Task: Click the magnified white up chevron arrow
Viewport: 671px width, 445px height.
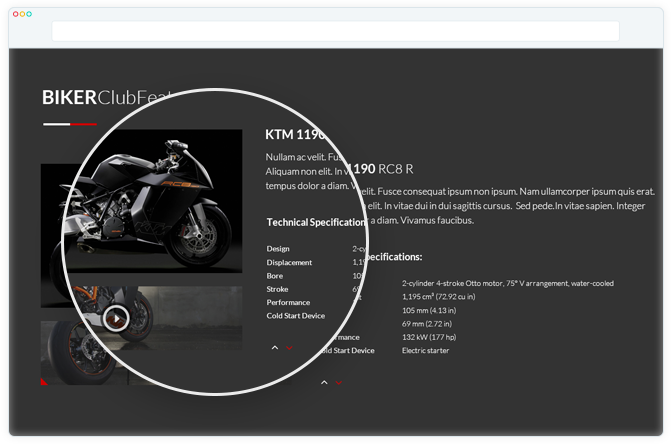Action: tap(275, 348)
